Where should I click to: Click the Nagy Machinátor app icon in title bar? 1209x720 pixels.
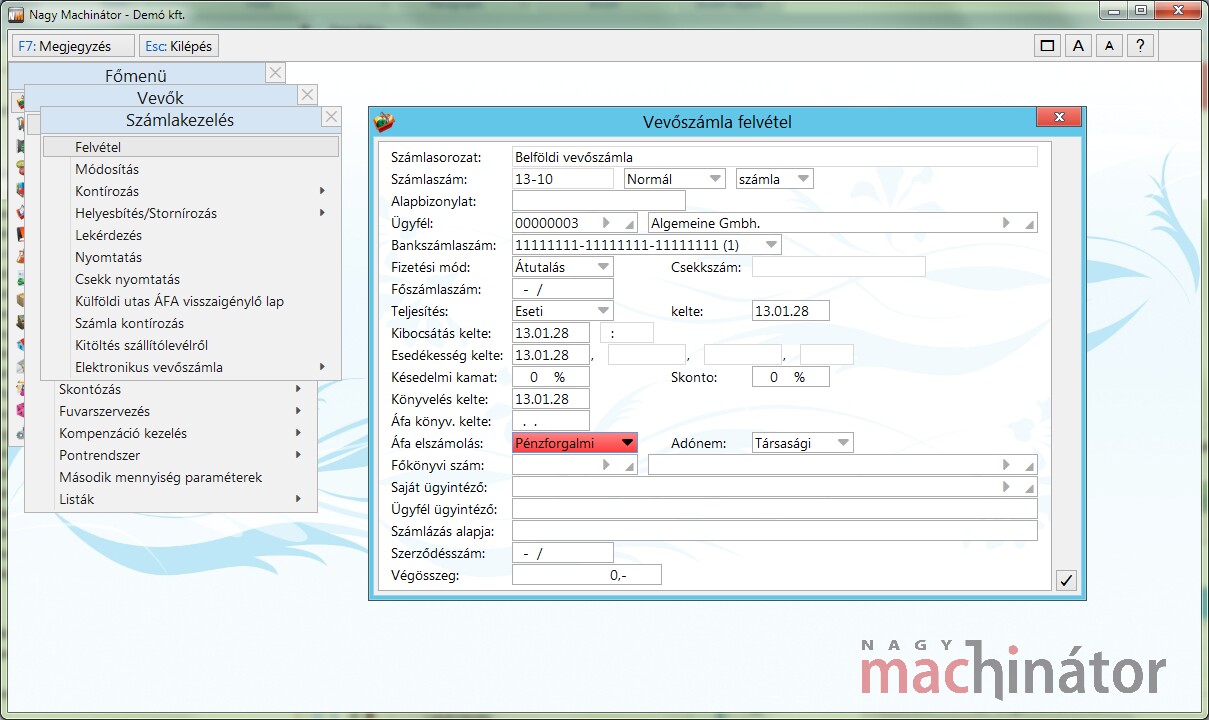coord(15,15)
